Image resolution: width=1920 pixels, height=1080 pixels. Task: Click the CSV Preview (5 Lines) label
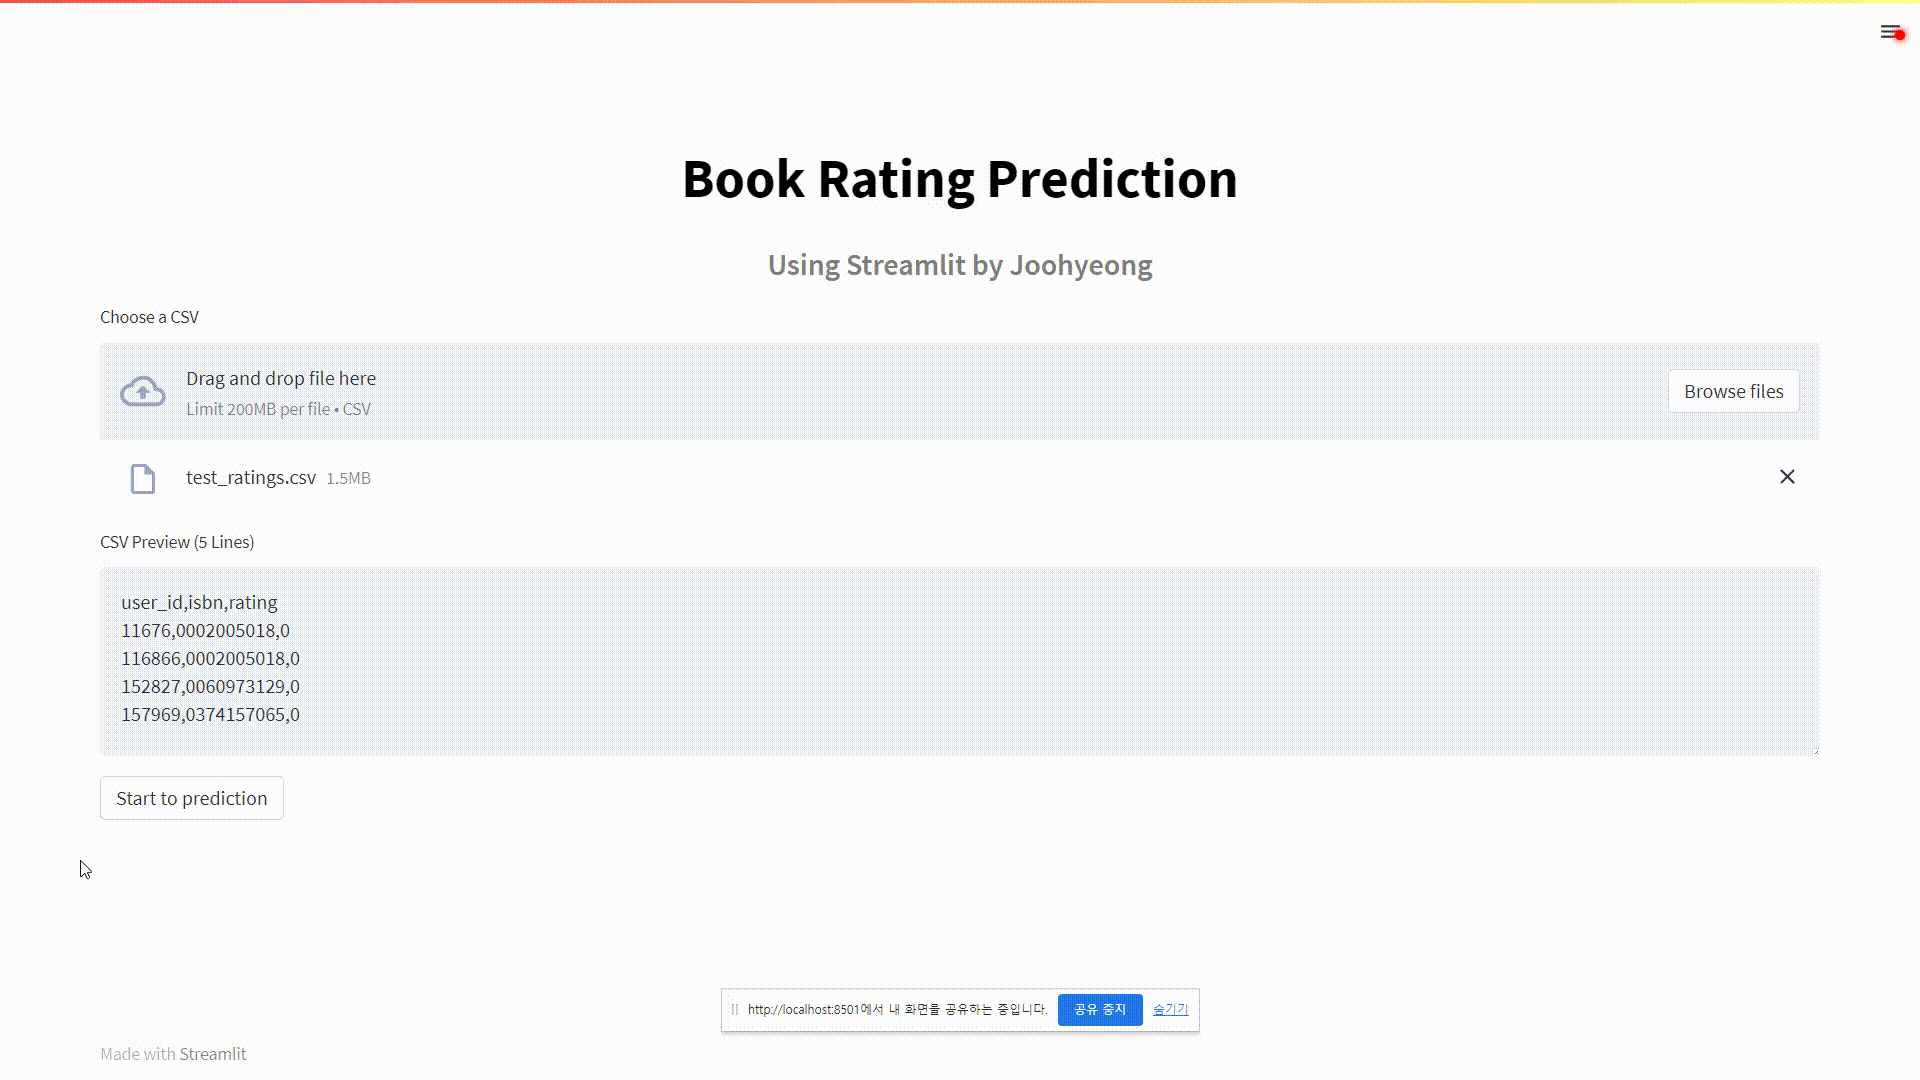(177, 542)
